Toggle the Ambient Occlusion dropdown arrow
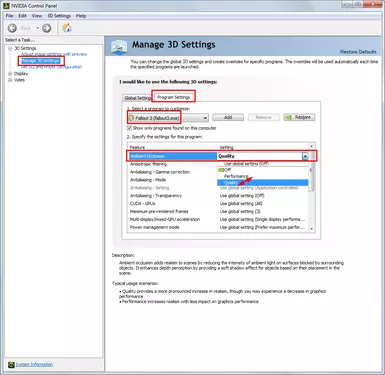The image size is (385, 375). click(x=305, y=156)
